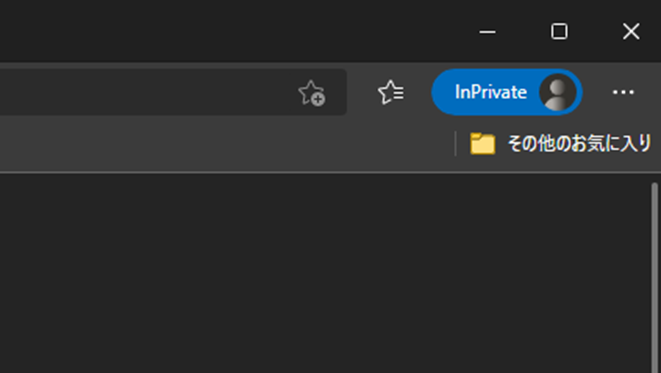661x373 pixels.
Task: Click the yellow folder icon on favorites bar
Action: [x=483, y=144]
